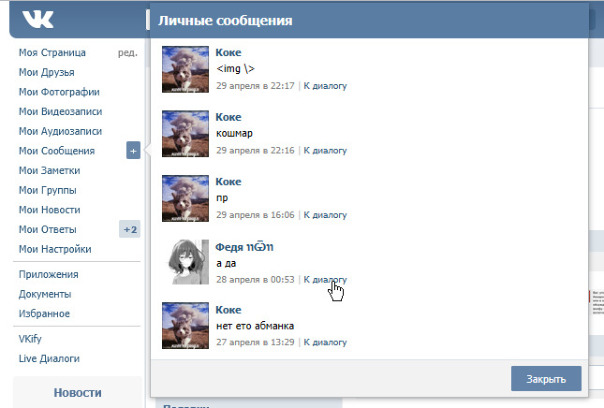Open Мои Аудиозаписи section
Image resolution: width=604 pixels, height=408 pixels.
pos(60,131)
